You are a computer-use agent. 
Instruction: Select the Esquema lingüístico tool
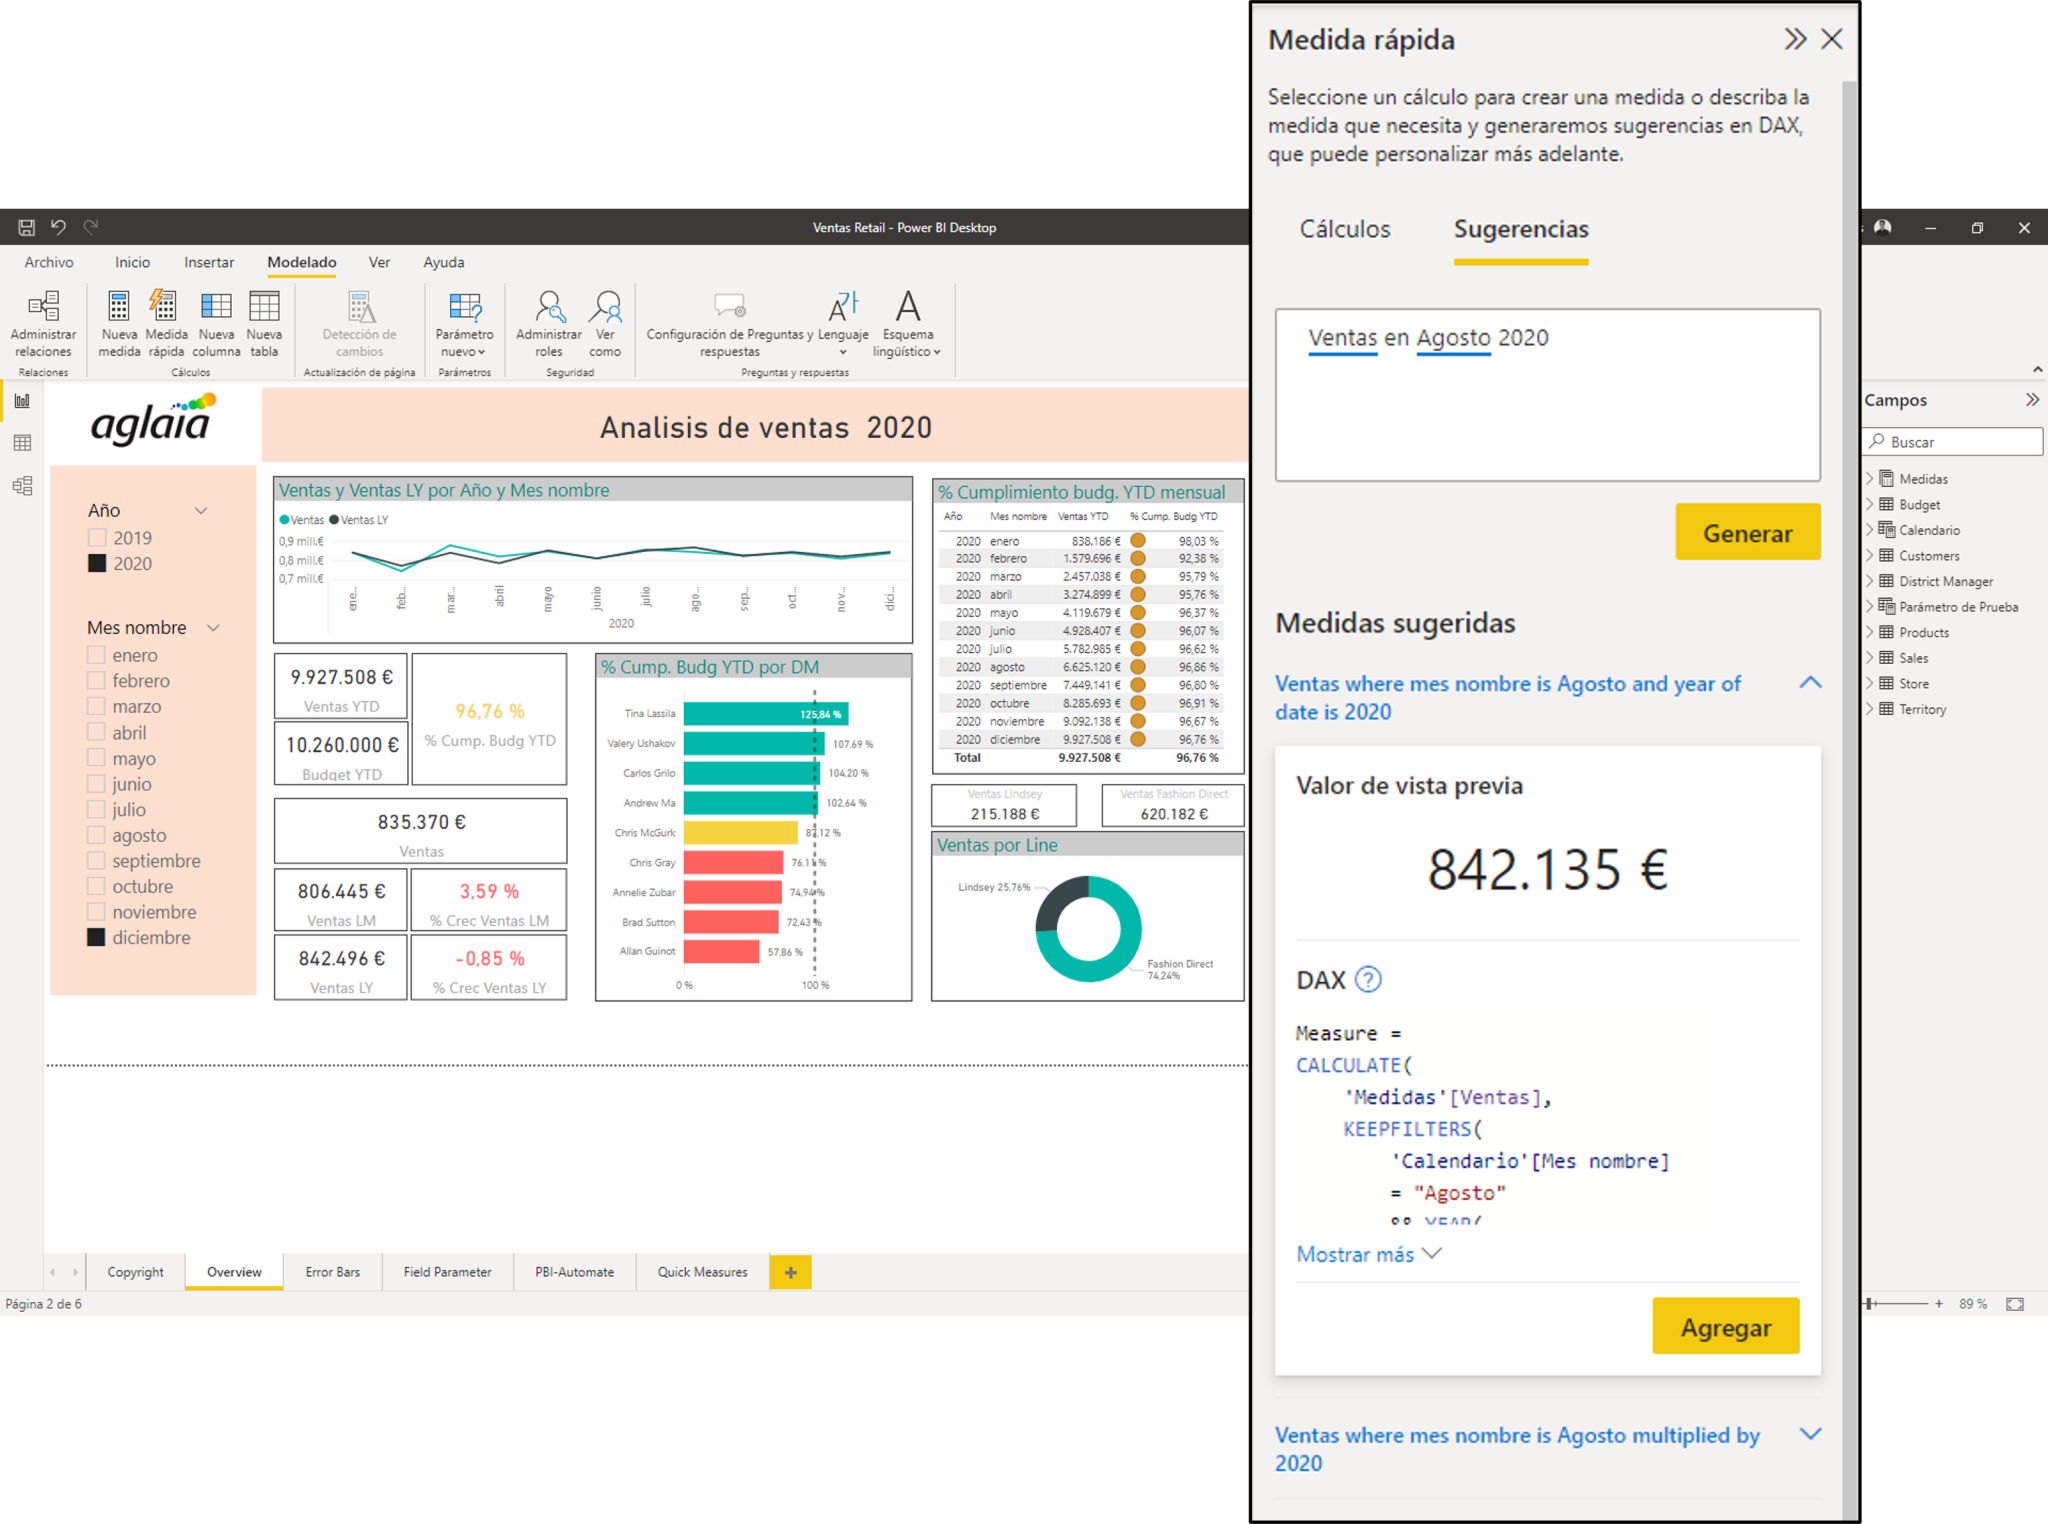[906, 325]
